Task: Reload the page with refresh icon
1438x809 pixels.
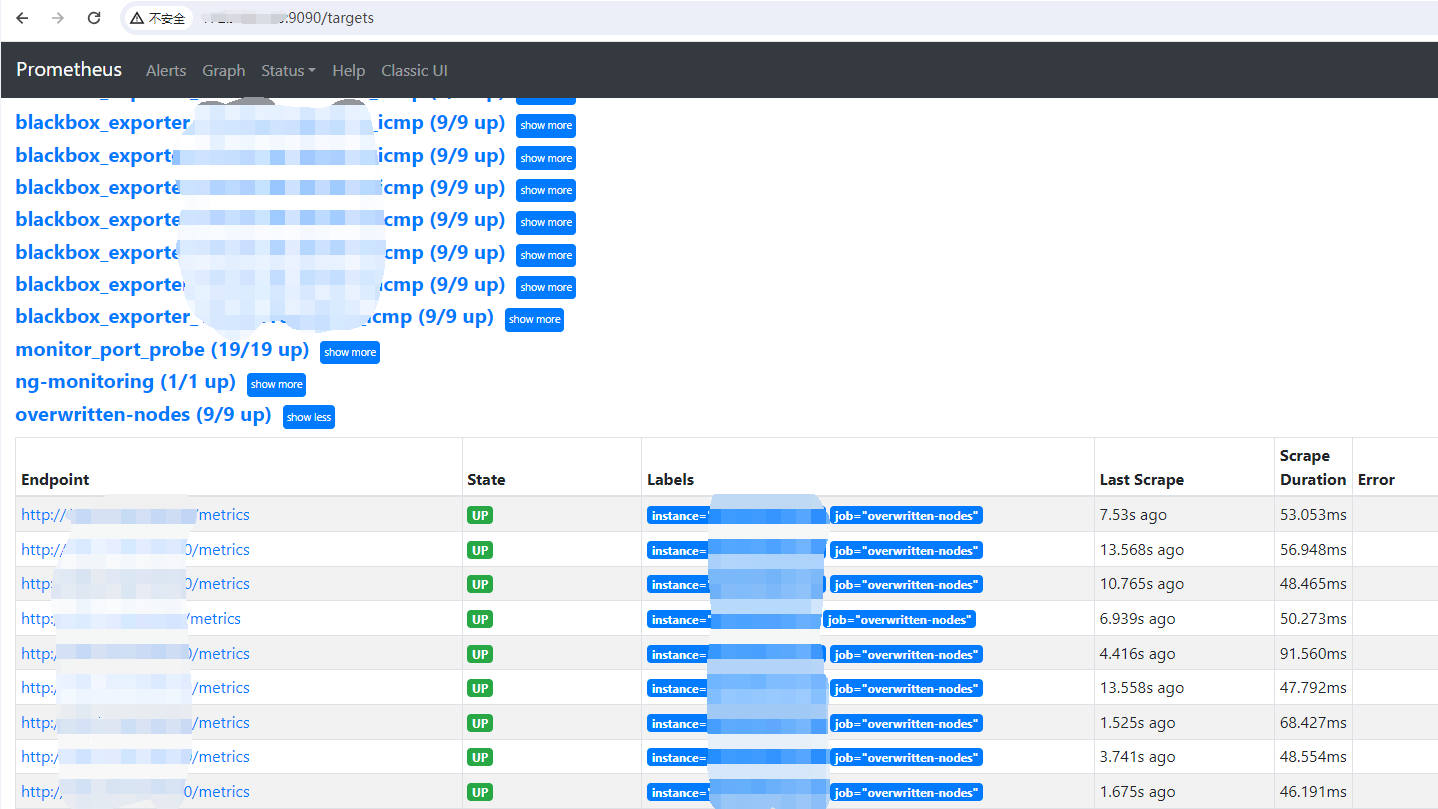Action: pos(94,18)
